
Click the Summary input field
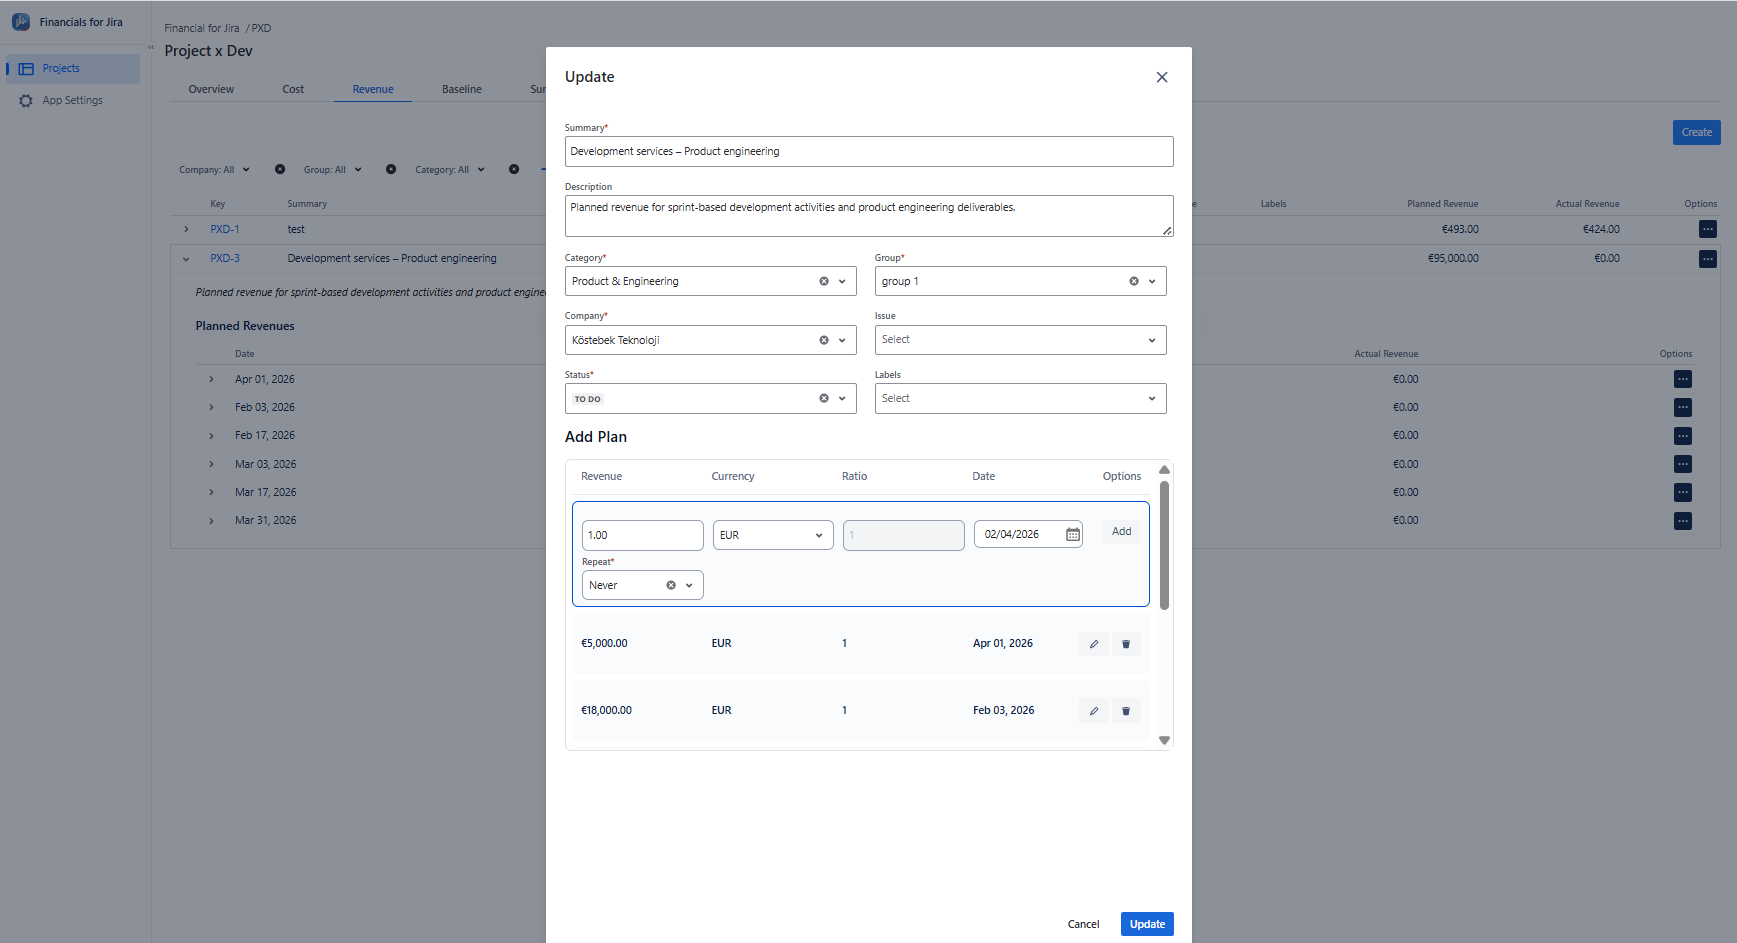click(x=868, y=152)
